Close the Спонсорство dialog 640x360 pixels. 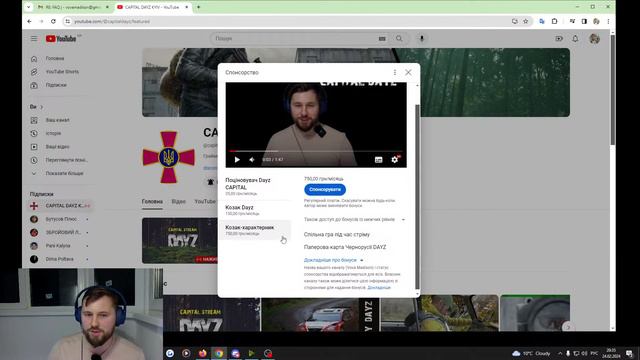[x=408, y=72]
